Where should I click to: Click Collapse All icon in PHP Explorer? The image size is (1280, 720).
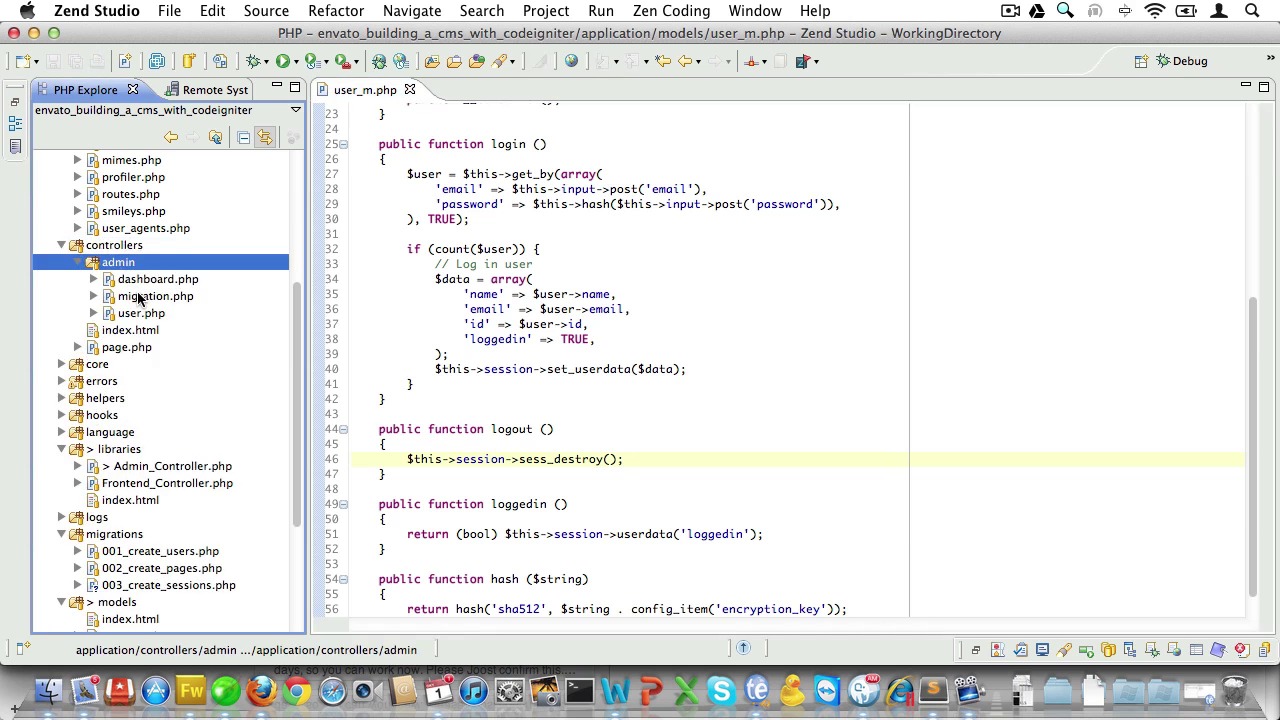243,137
